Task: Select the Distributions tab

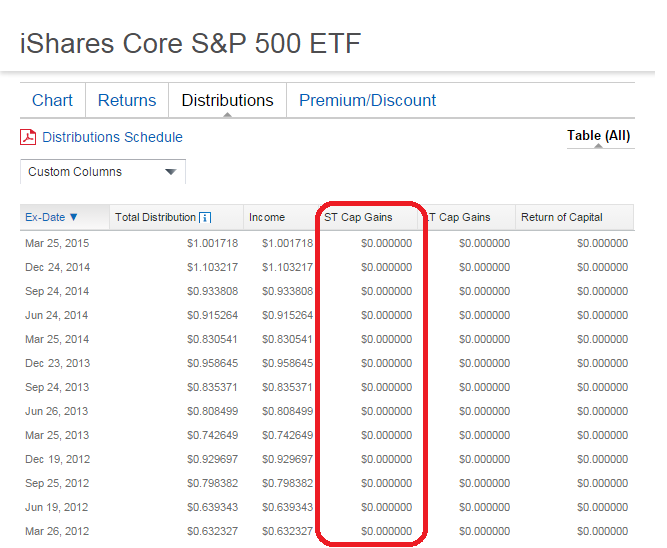Action: 228,100
